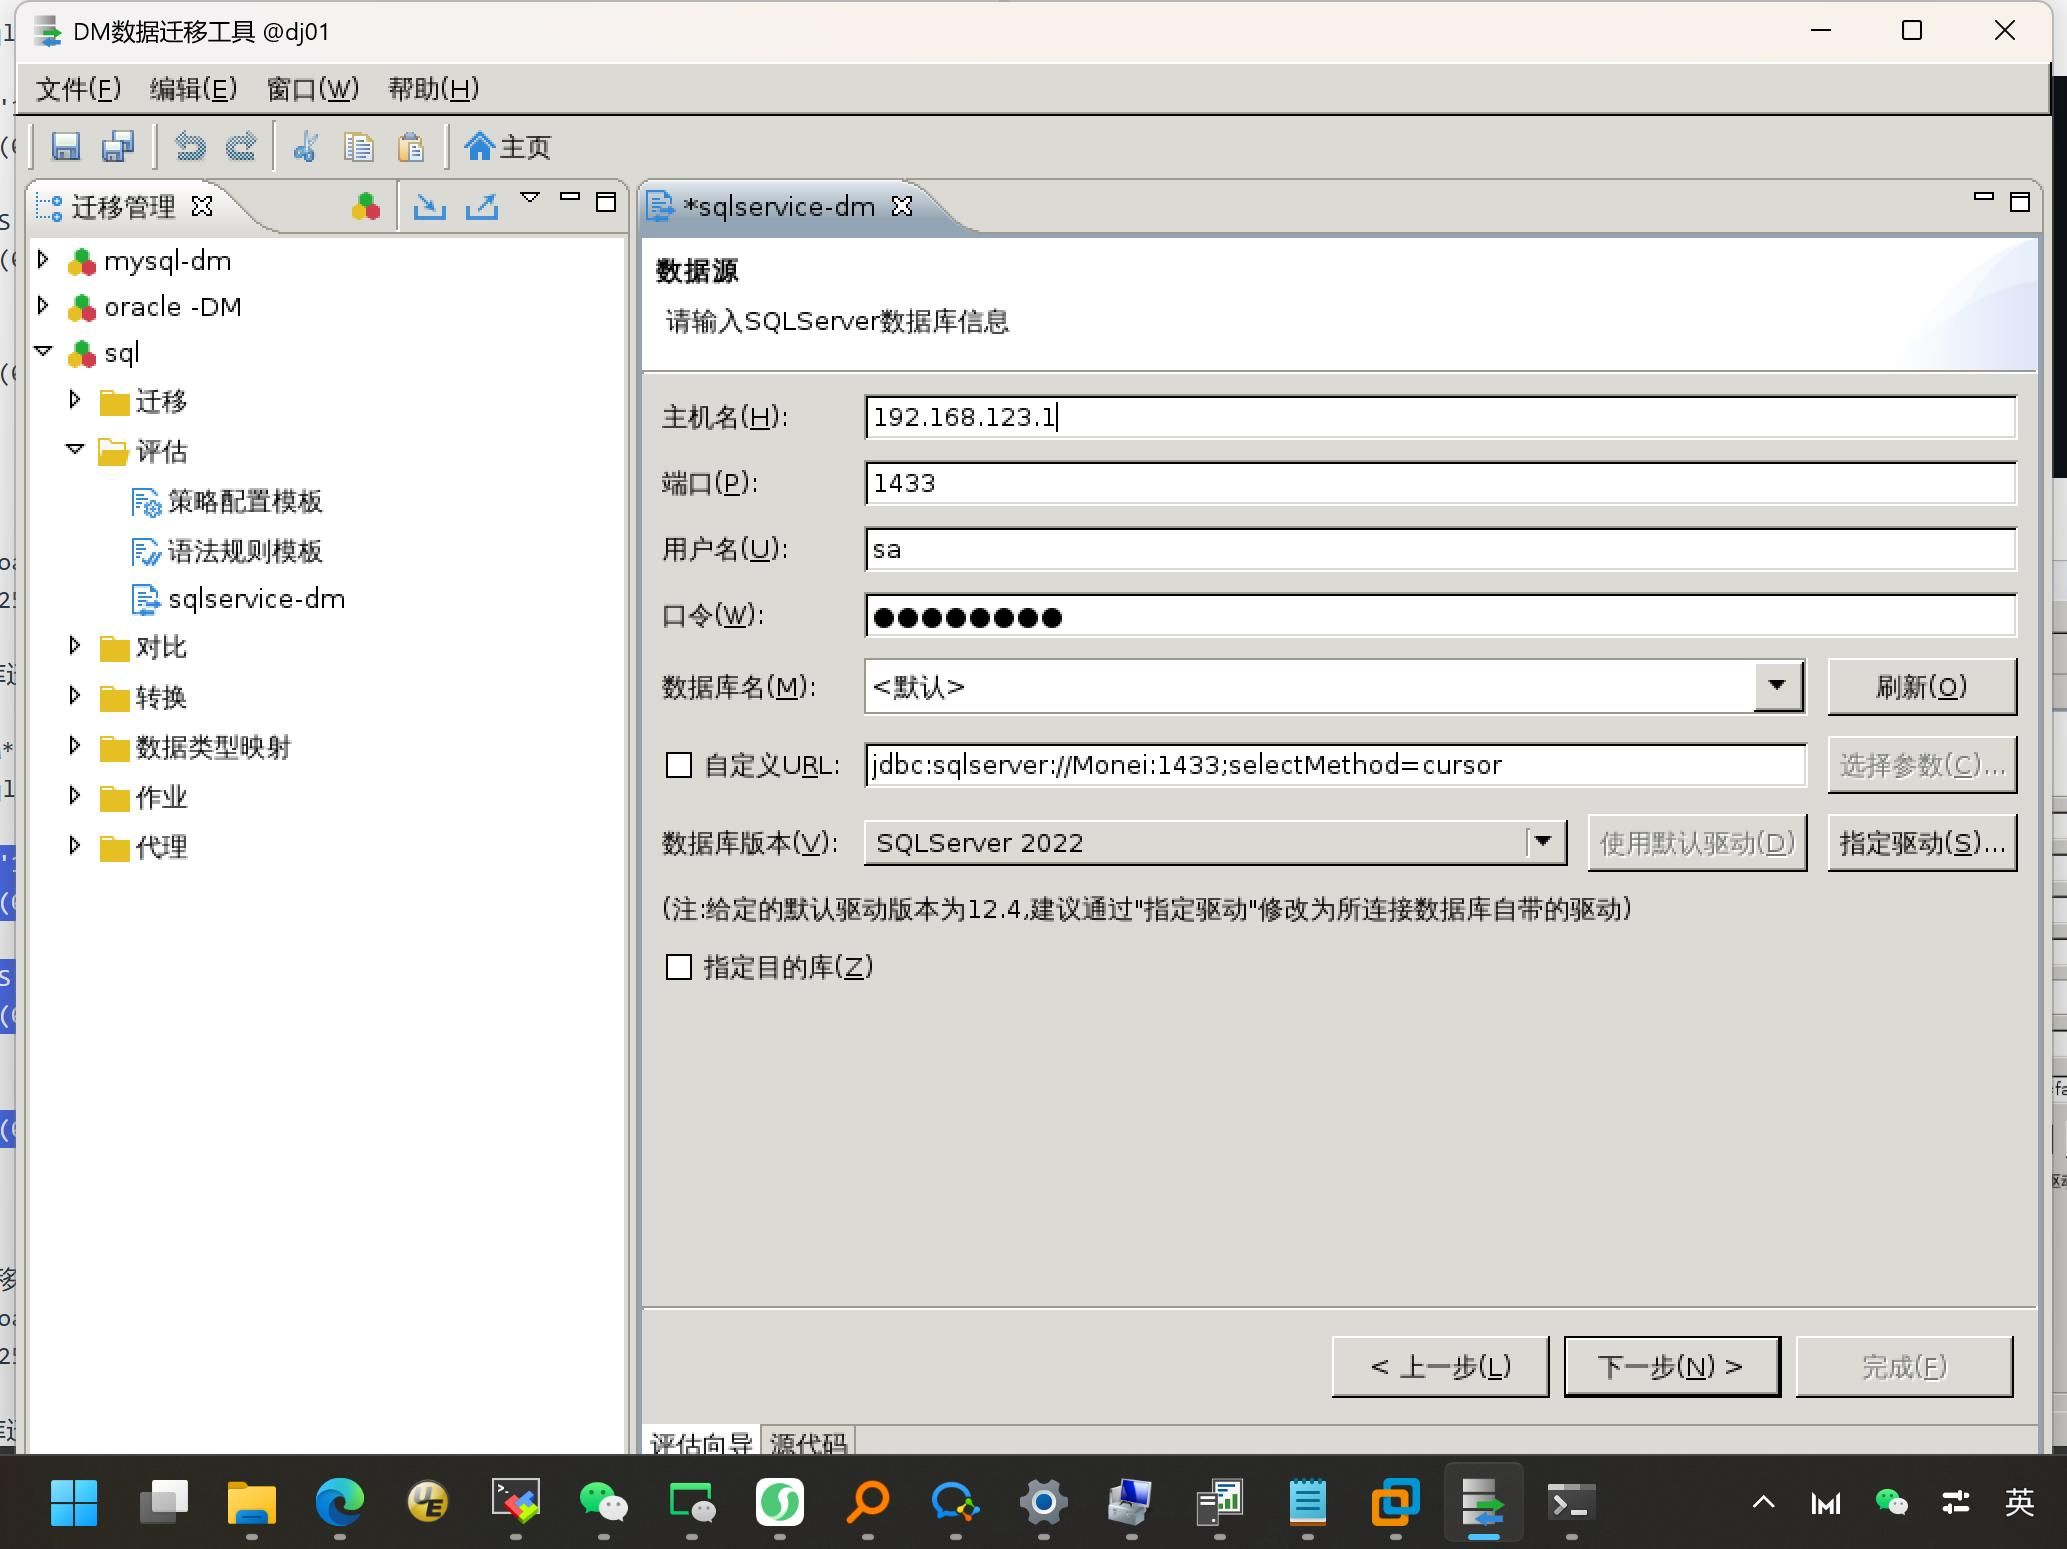Image resolution: width=2067 pixels, height=1549 pixels.
Task: Click the Save icon in toolbar
Action: coord(66,147)
